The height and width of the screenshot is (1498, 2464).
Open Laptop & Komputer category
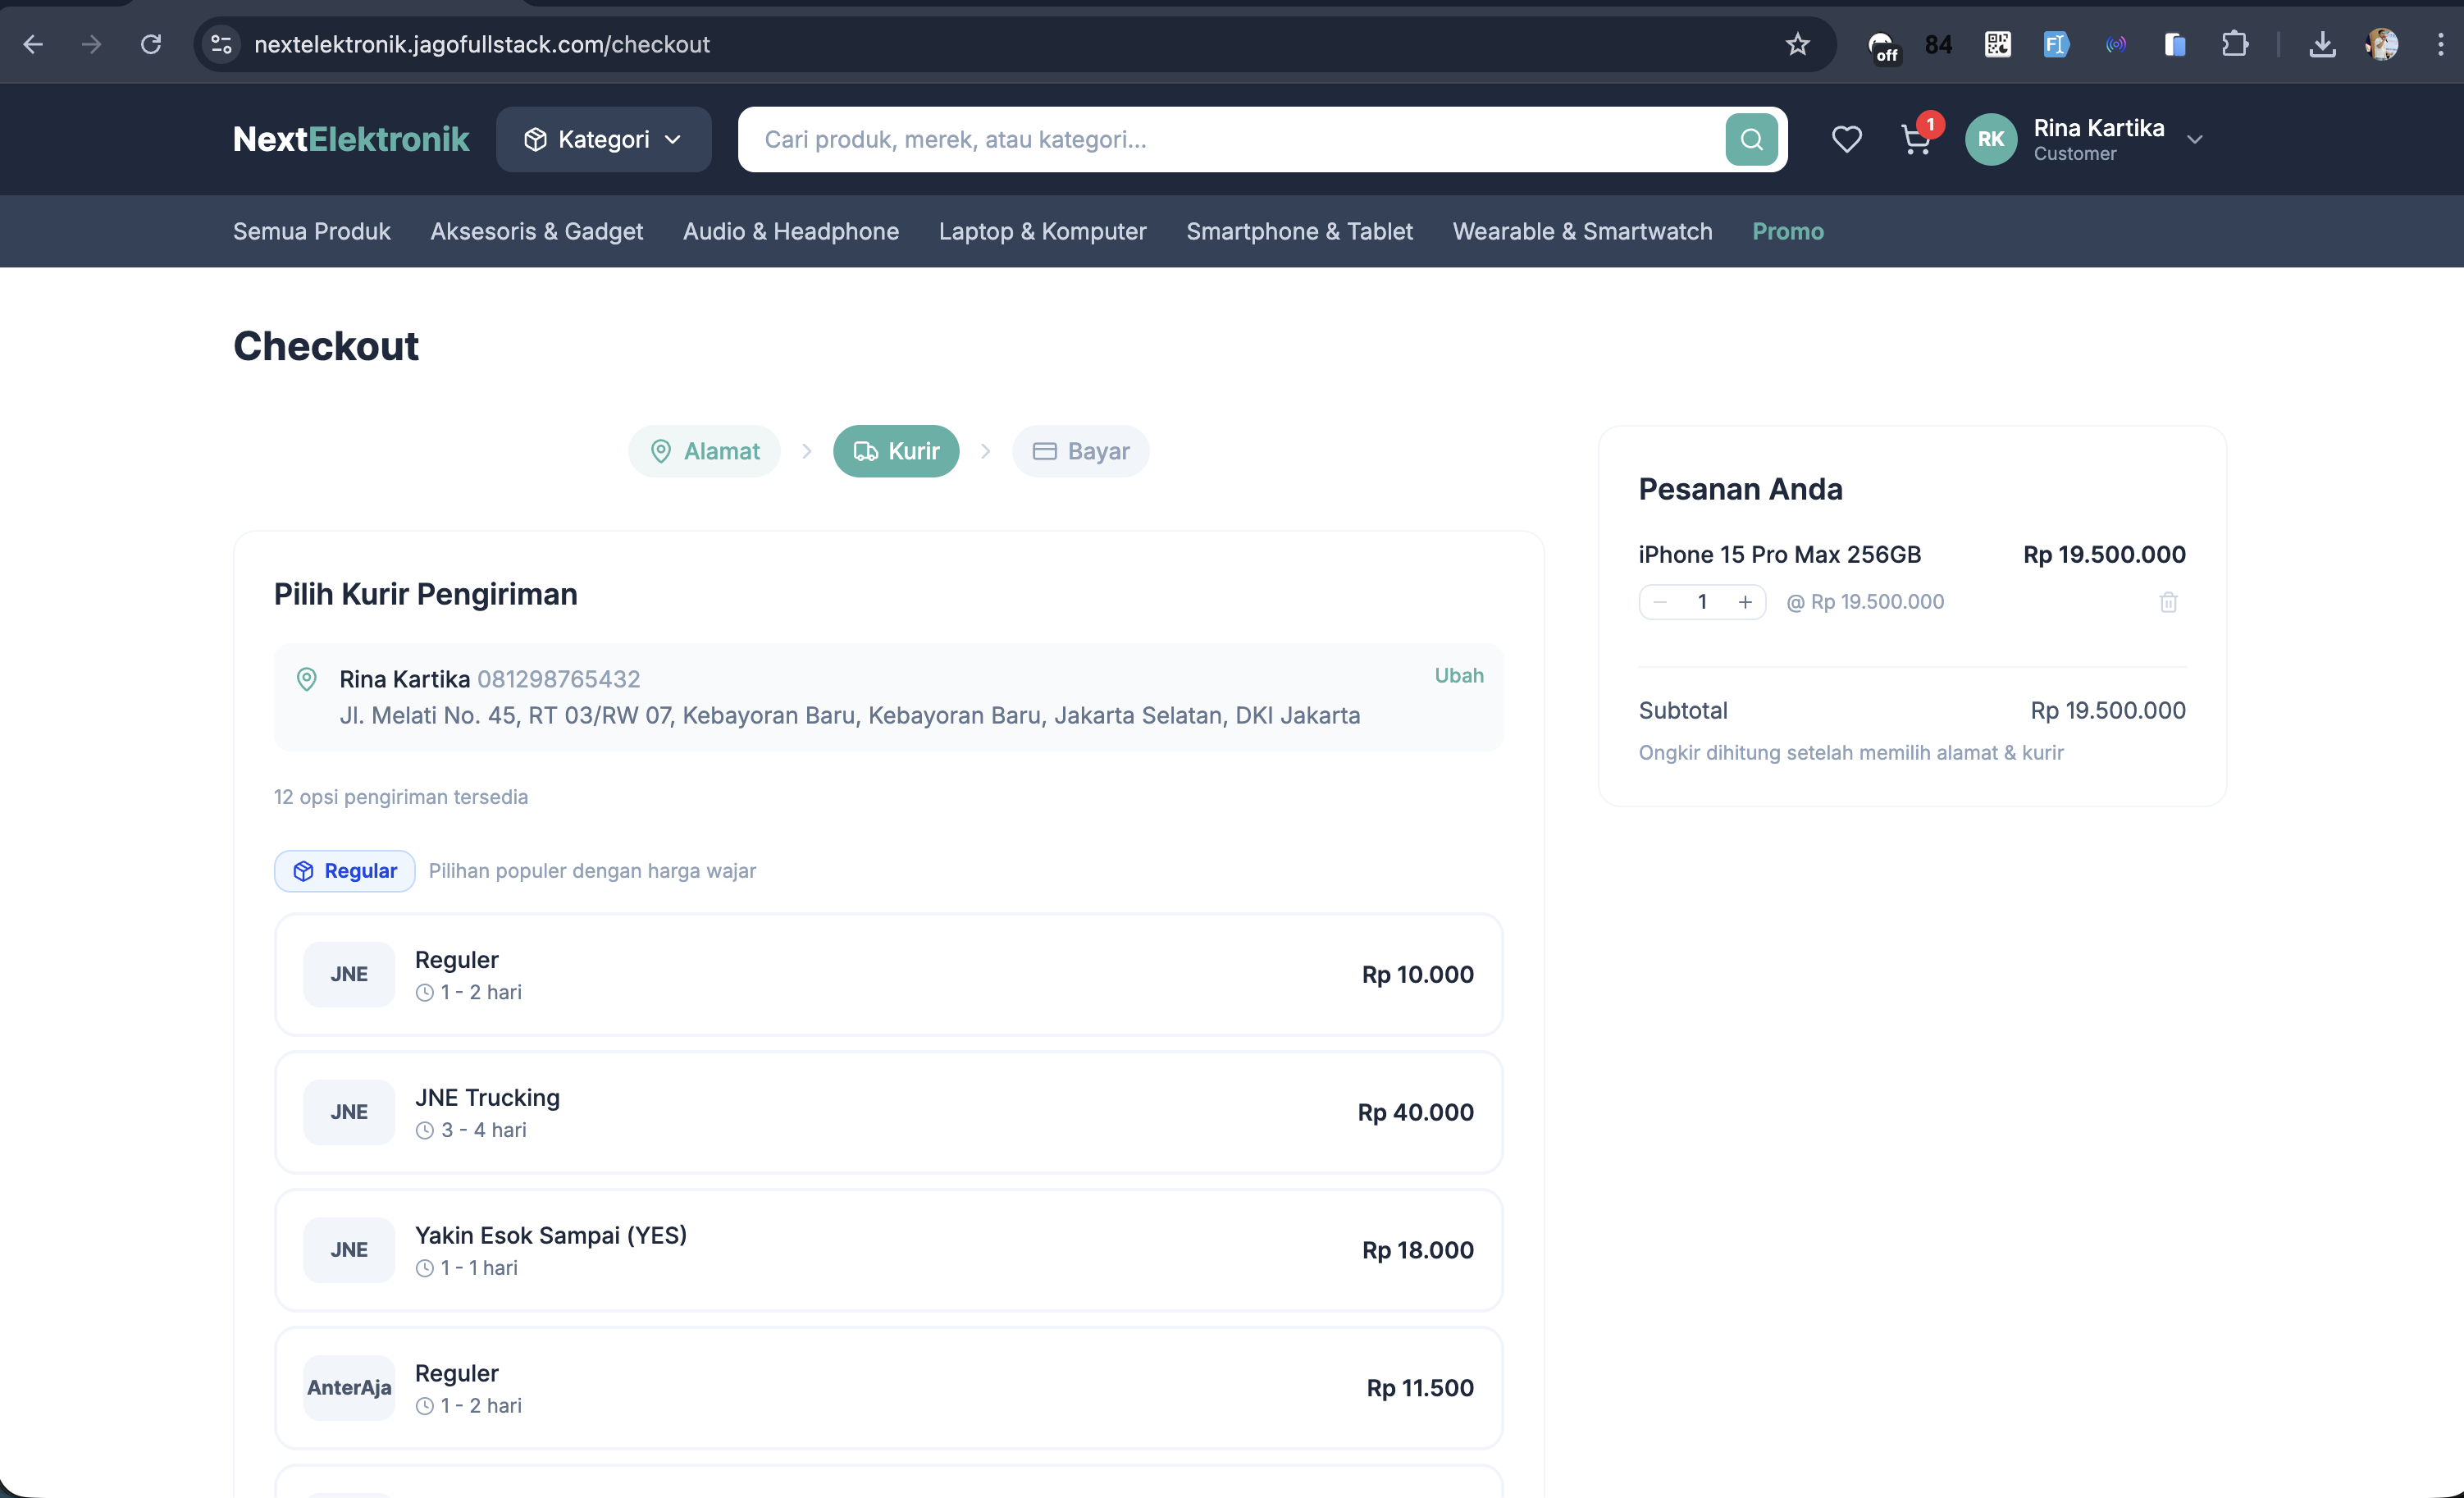[x=1042, y=231]
